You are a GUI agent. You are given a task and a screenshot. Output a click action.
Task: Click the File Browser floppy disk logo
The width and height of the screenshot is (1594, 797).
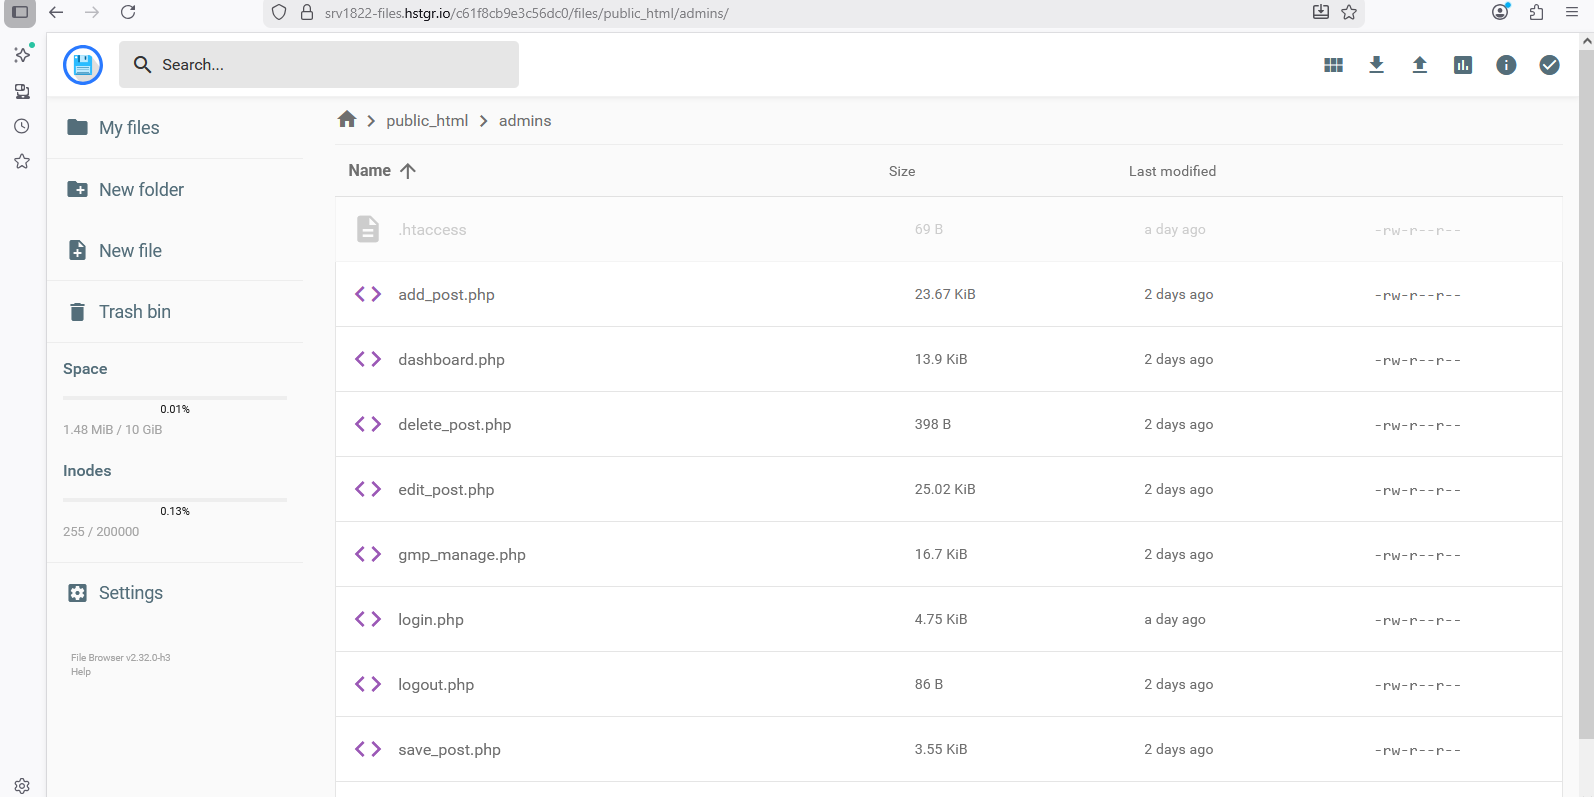click(x=83, y=65)
